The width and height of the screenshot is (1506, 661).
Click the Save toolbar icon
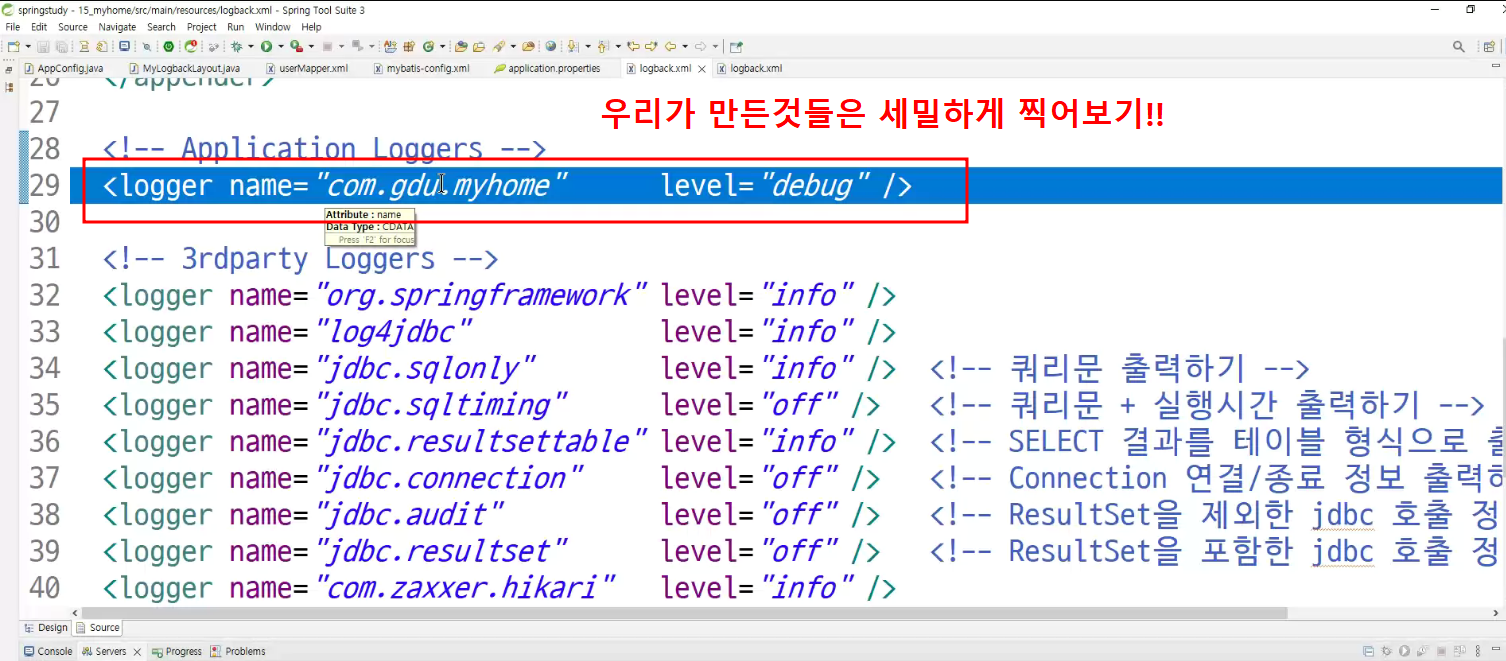tap(43, 46)
